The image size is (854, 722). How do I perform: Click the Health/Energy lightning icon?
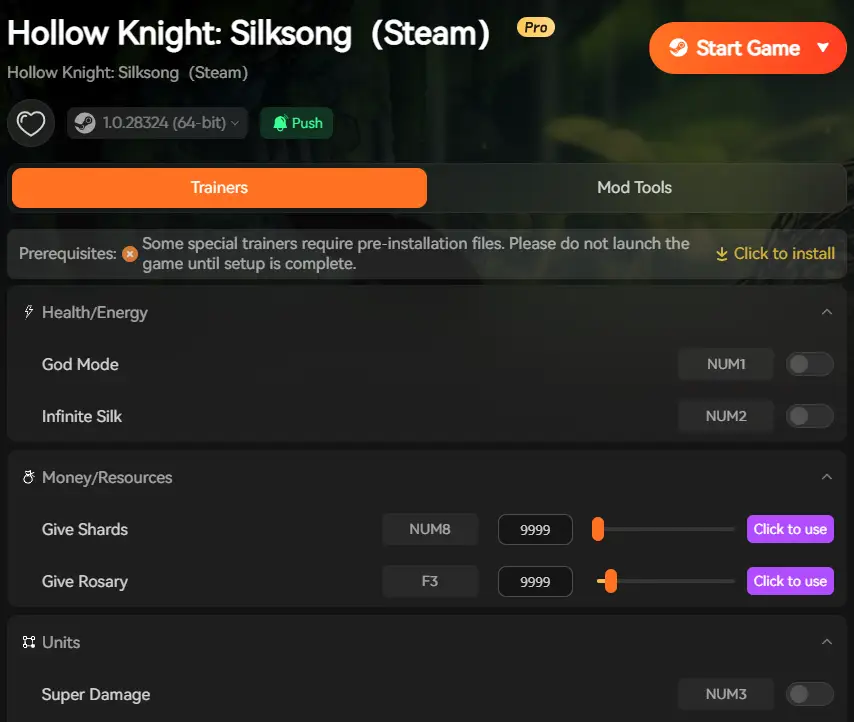click(x=28, y=312)
